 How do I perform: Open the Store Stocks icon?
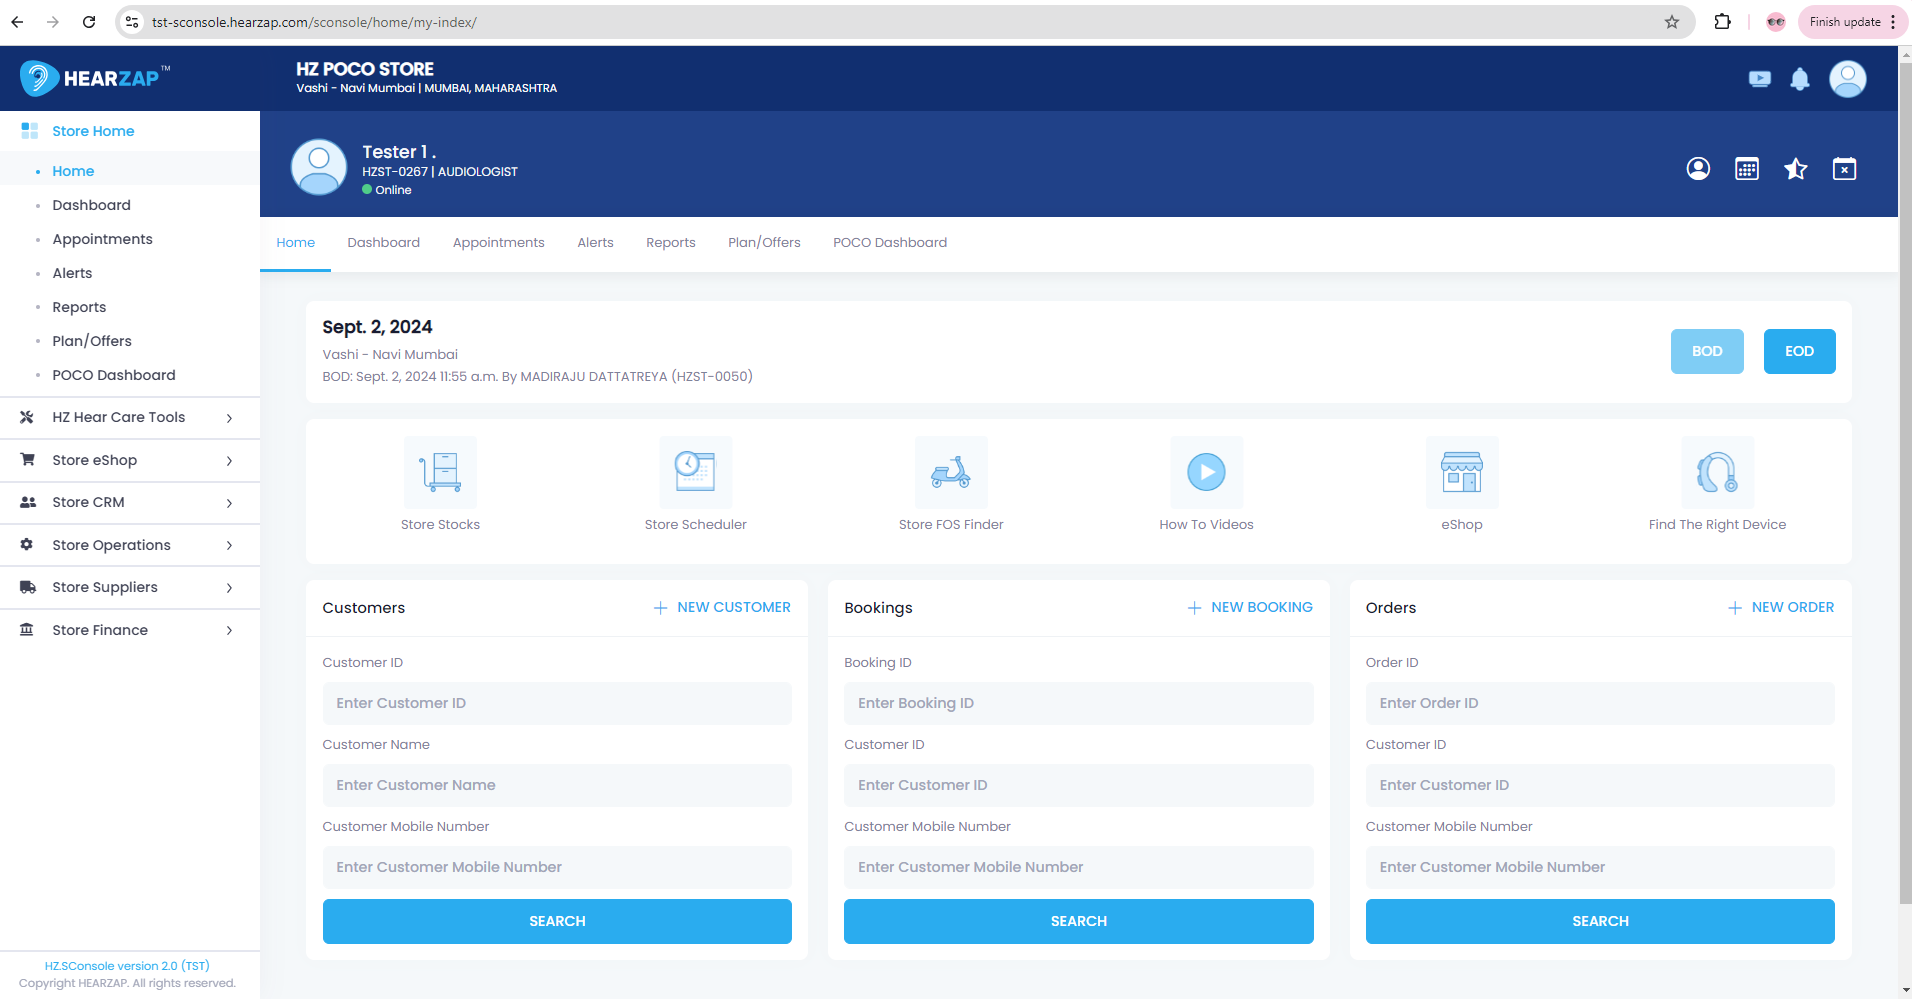click(440, 472)
